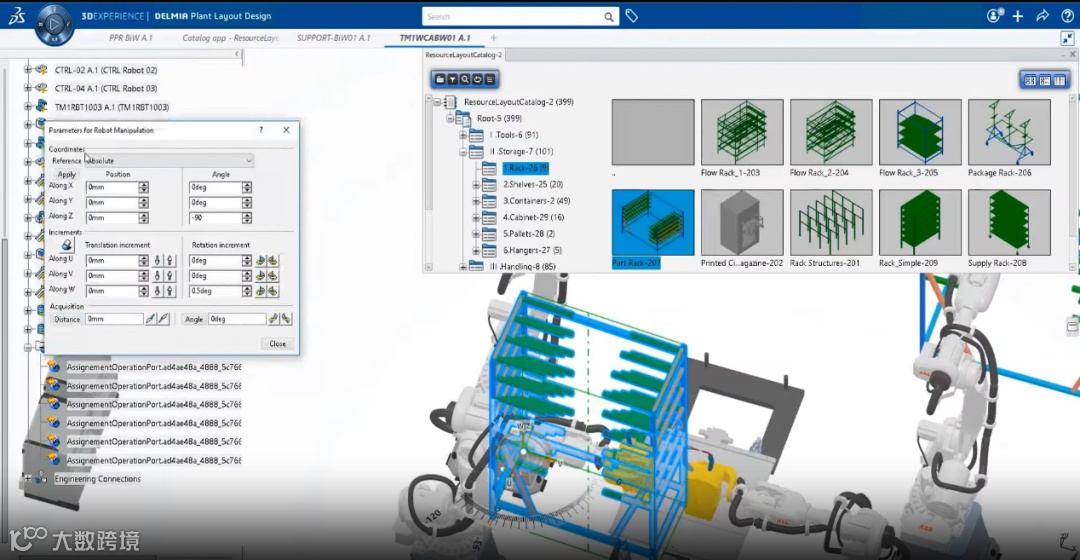1080x560 pixels.
Task: Click the Apply button in Coordinates
Action: (67, 174)
